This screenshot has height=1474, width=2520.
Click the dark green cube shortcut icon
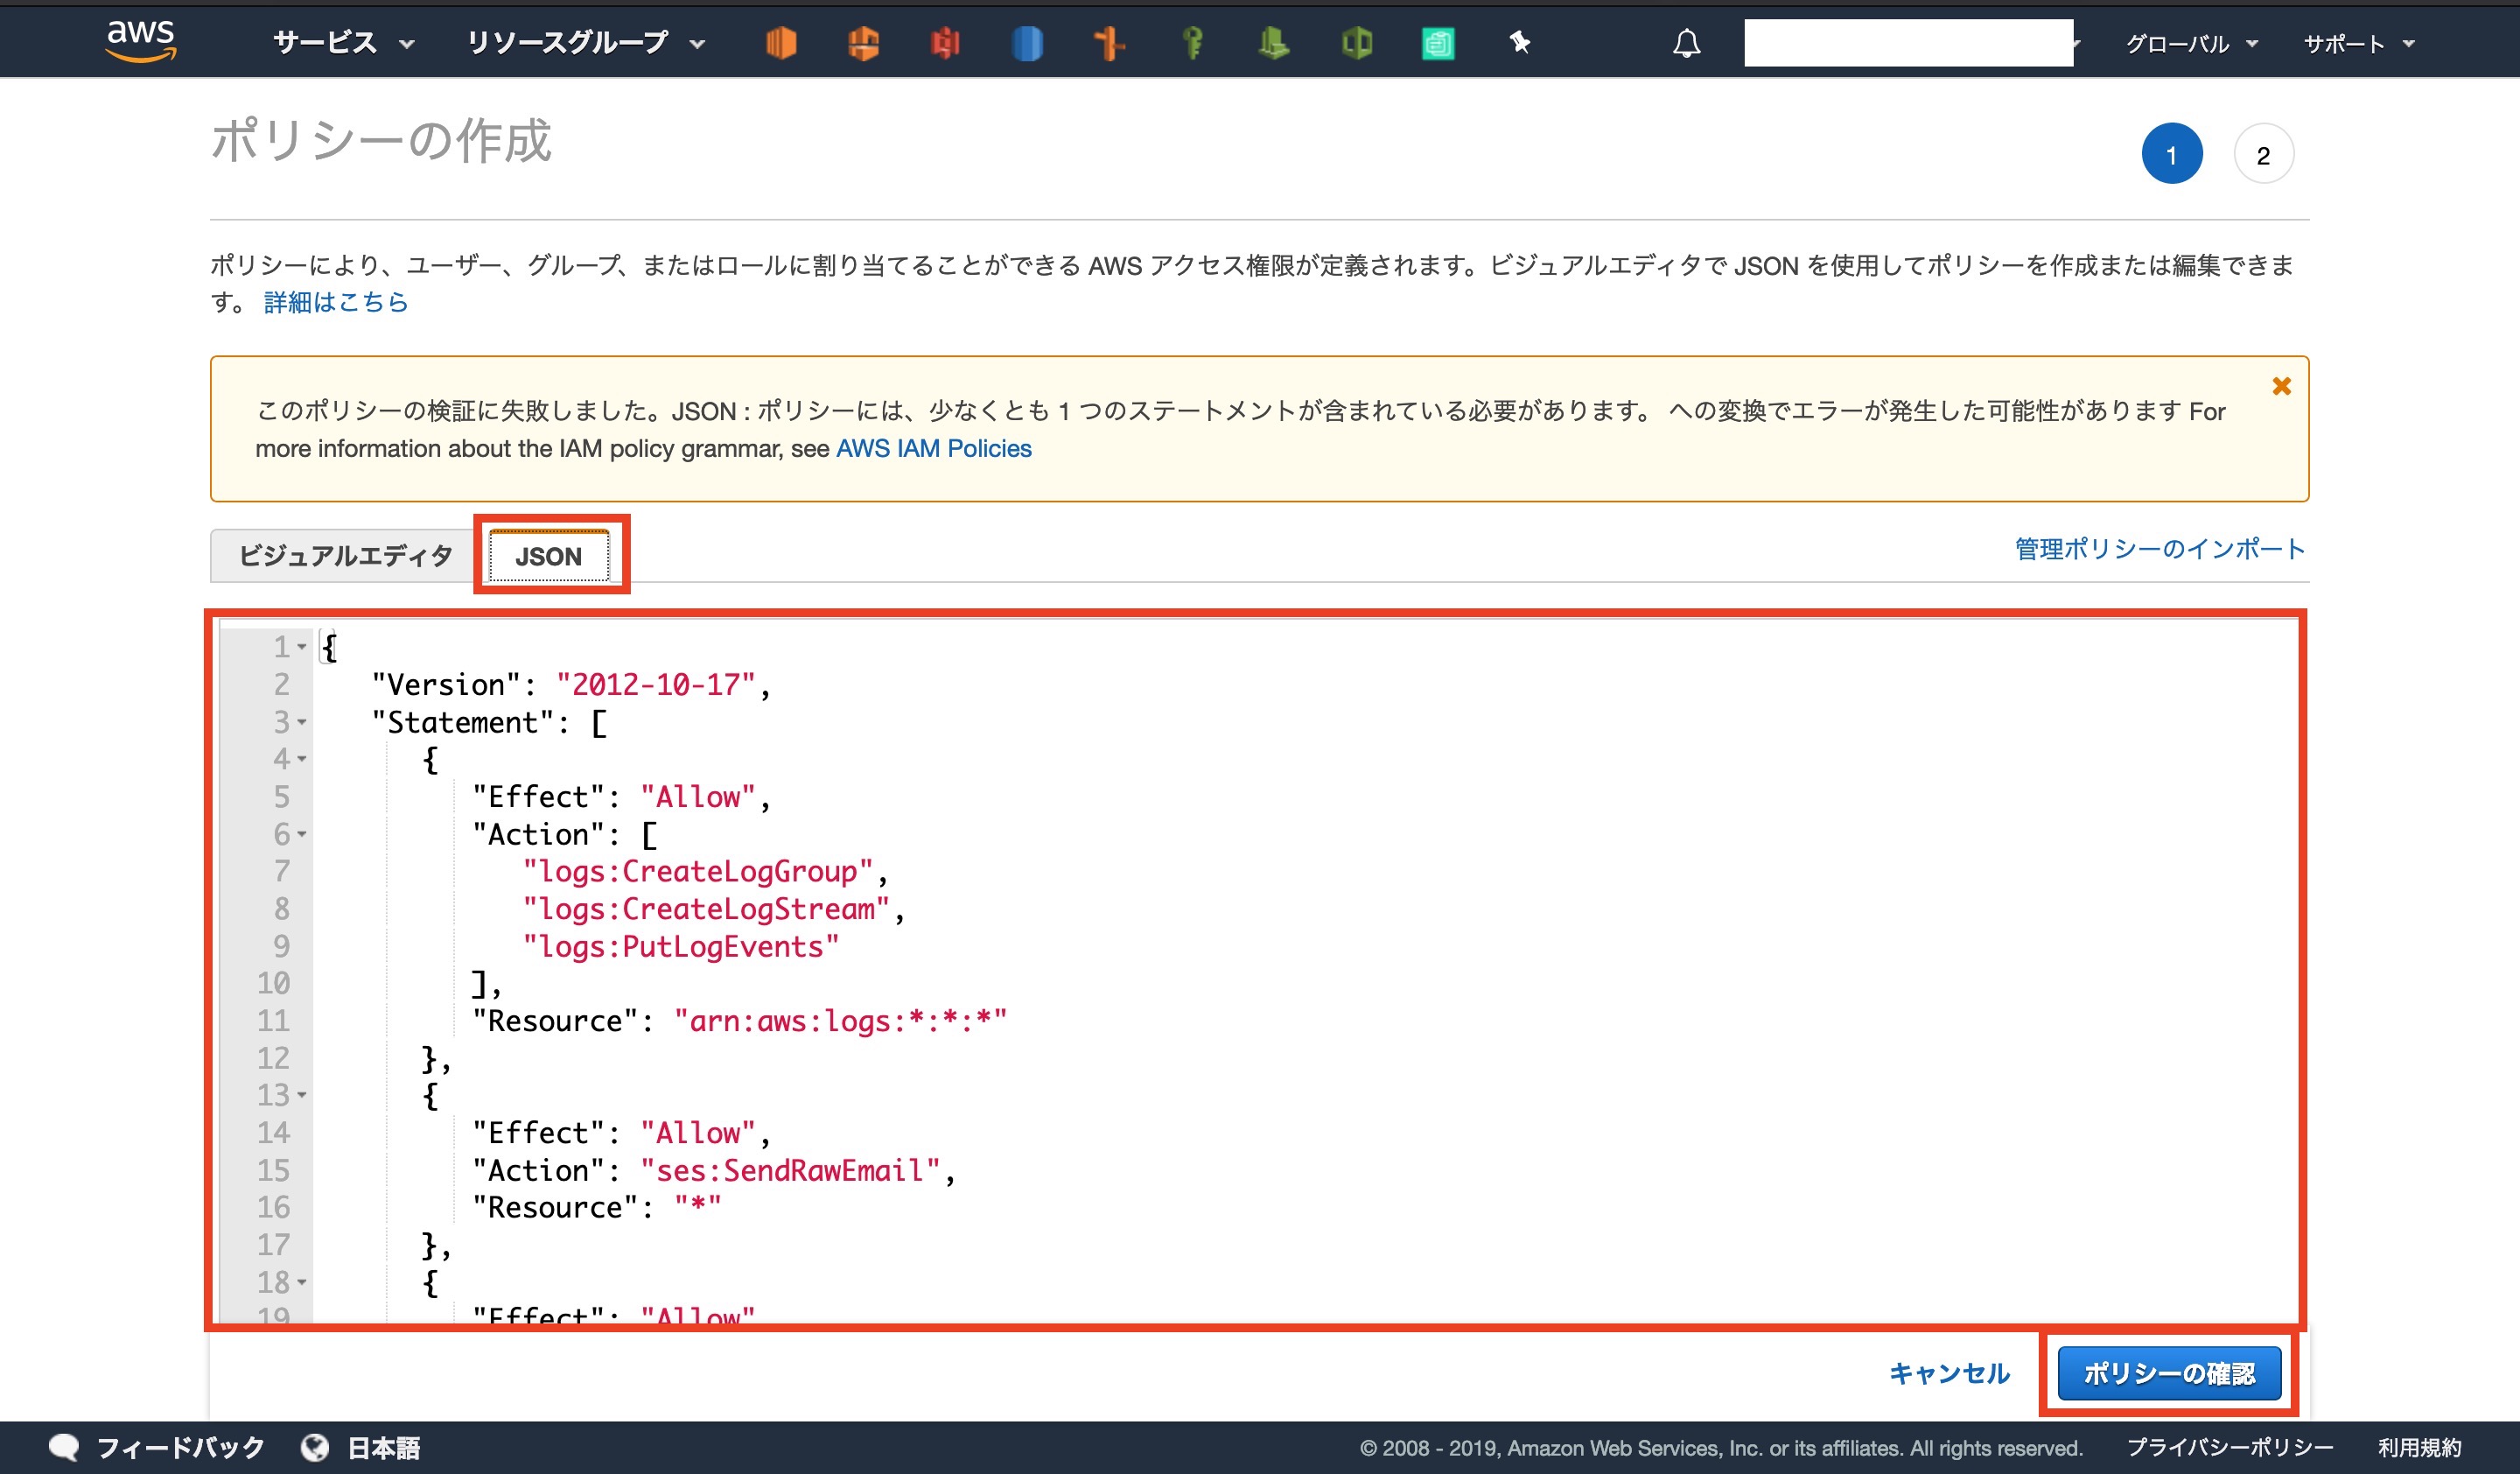[1356, 43]
